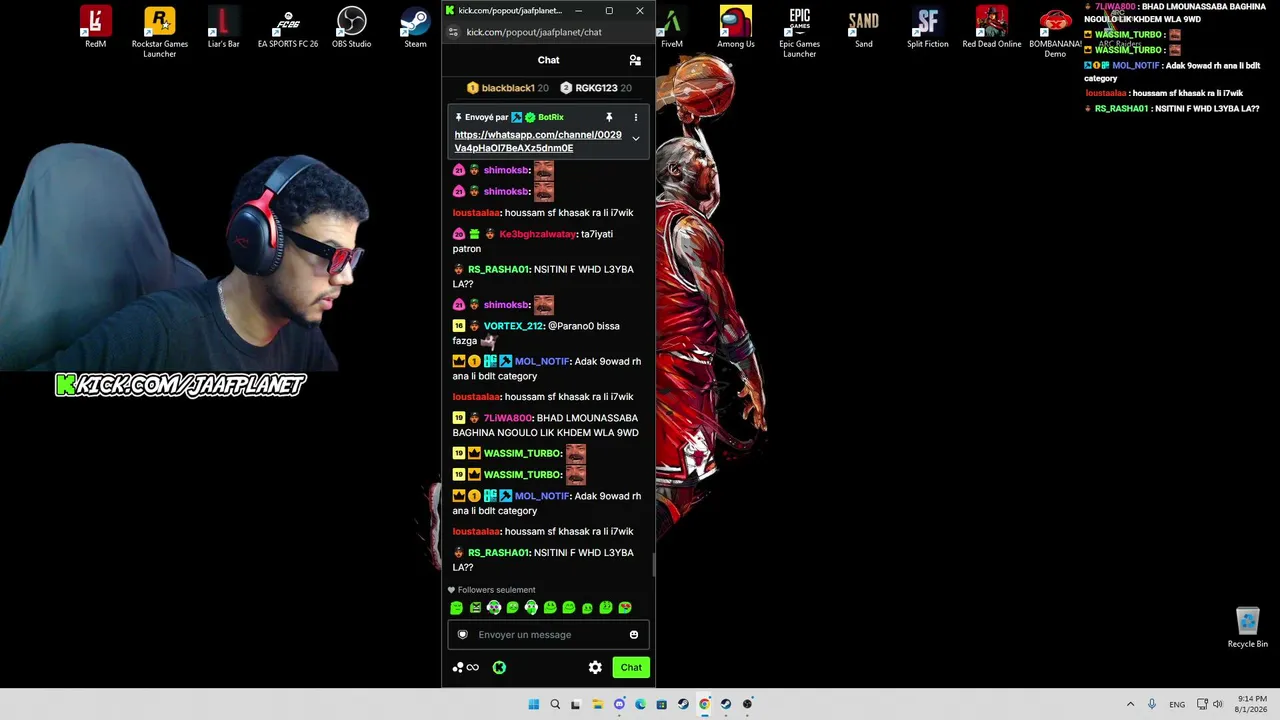Open the RedM desktop shortcut
This screenshot has width=1280, height=720.
95,28
